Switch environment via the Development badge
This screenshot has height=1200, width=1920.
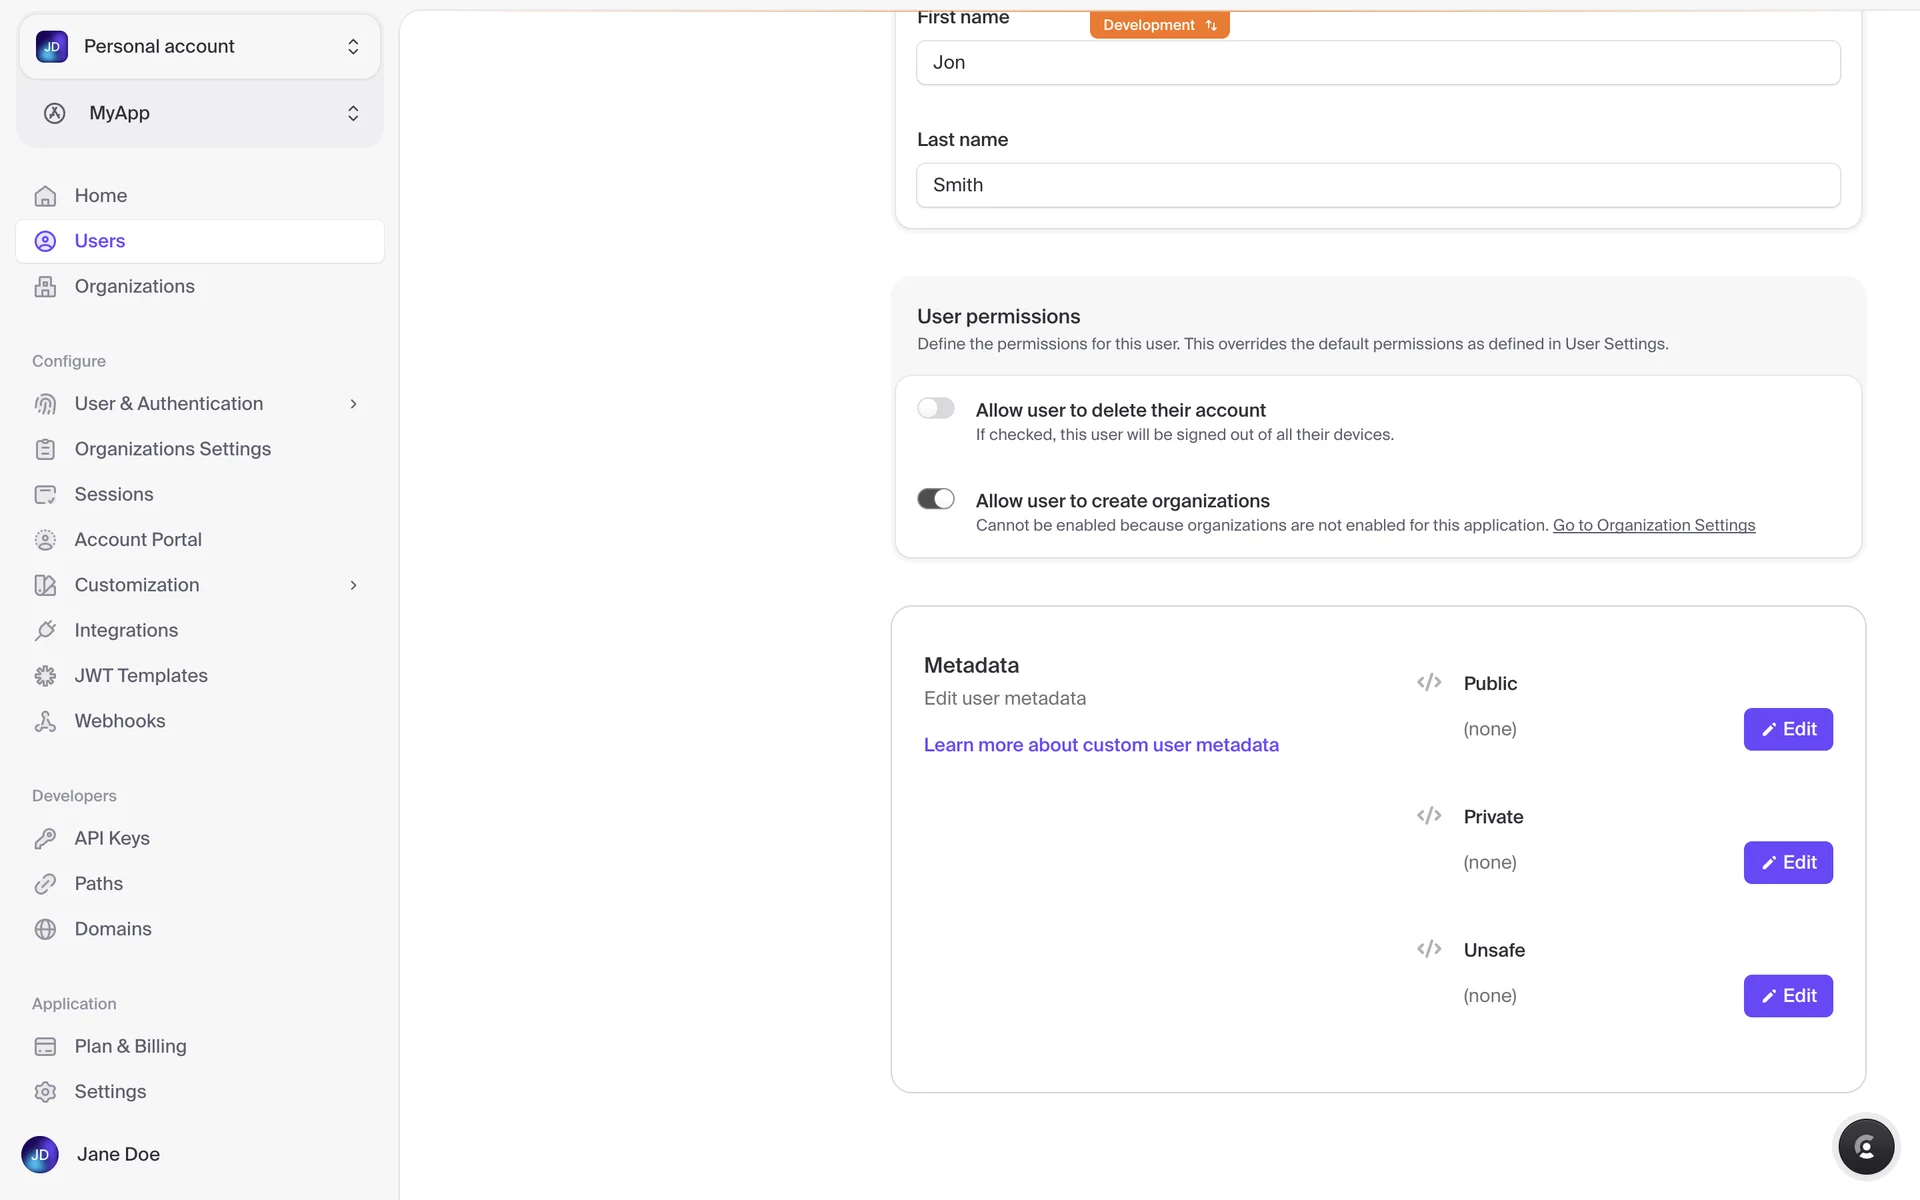click(1159, 25)
